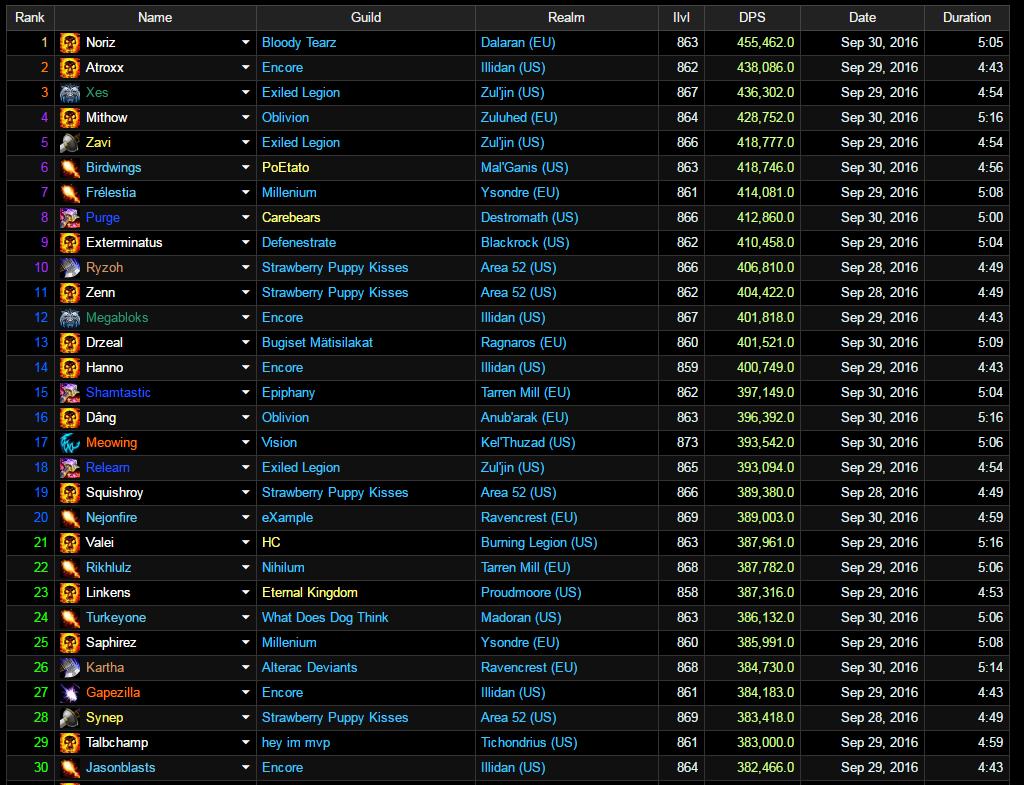Image resolution: width=1024 pixels, height=785 pixels.
Task: Click the arcane icon beside Gapezilla
Action: pos(70,693)
